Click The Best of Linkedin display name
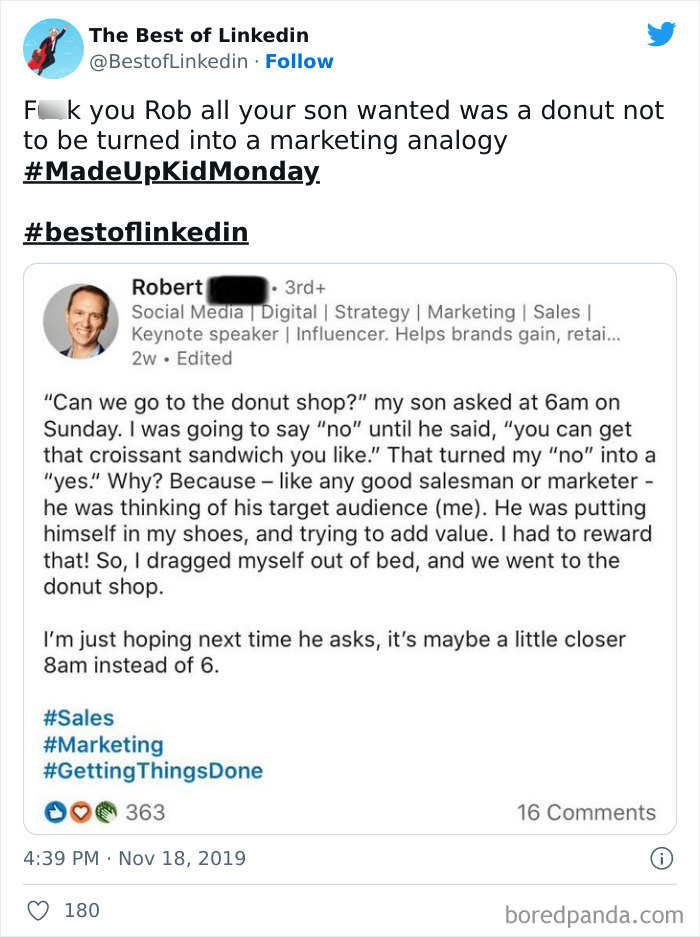Image resolution: width=700 pixels, height=937 pixels. [x=198, y=35]
